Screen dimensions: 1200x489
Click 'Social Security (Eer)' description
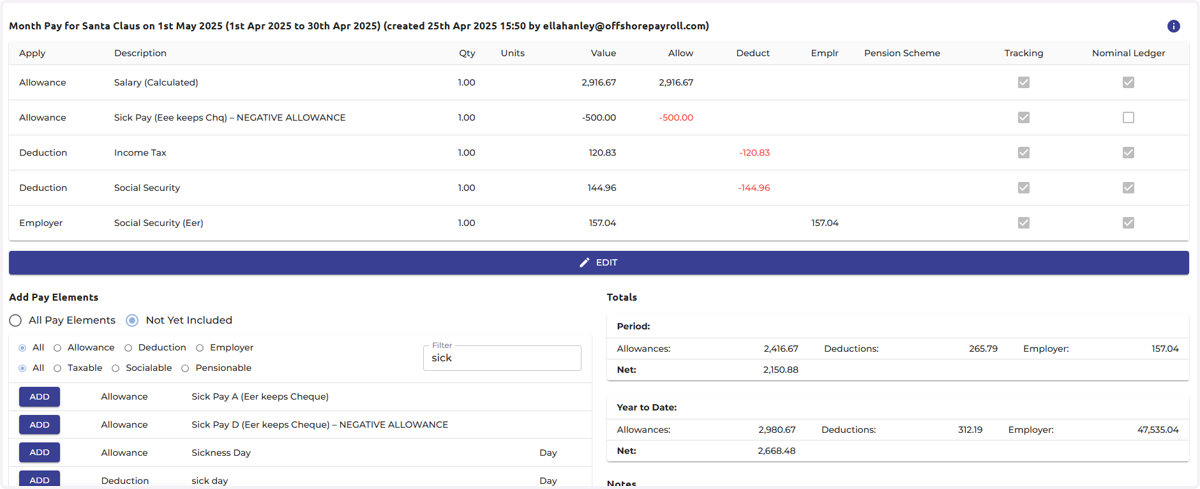[x=158, y=223]
